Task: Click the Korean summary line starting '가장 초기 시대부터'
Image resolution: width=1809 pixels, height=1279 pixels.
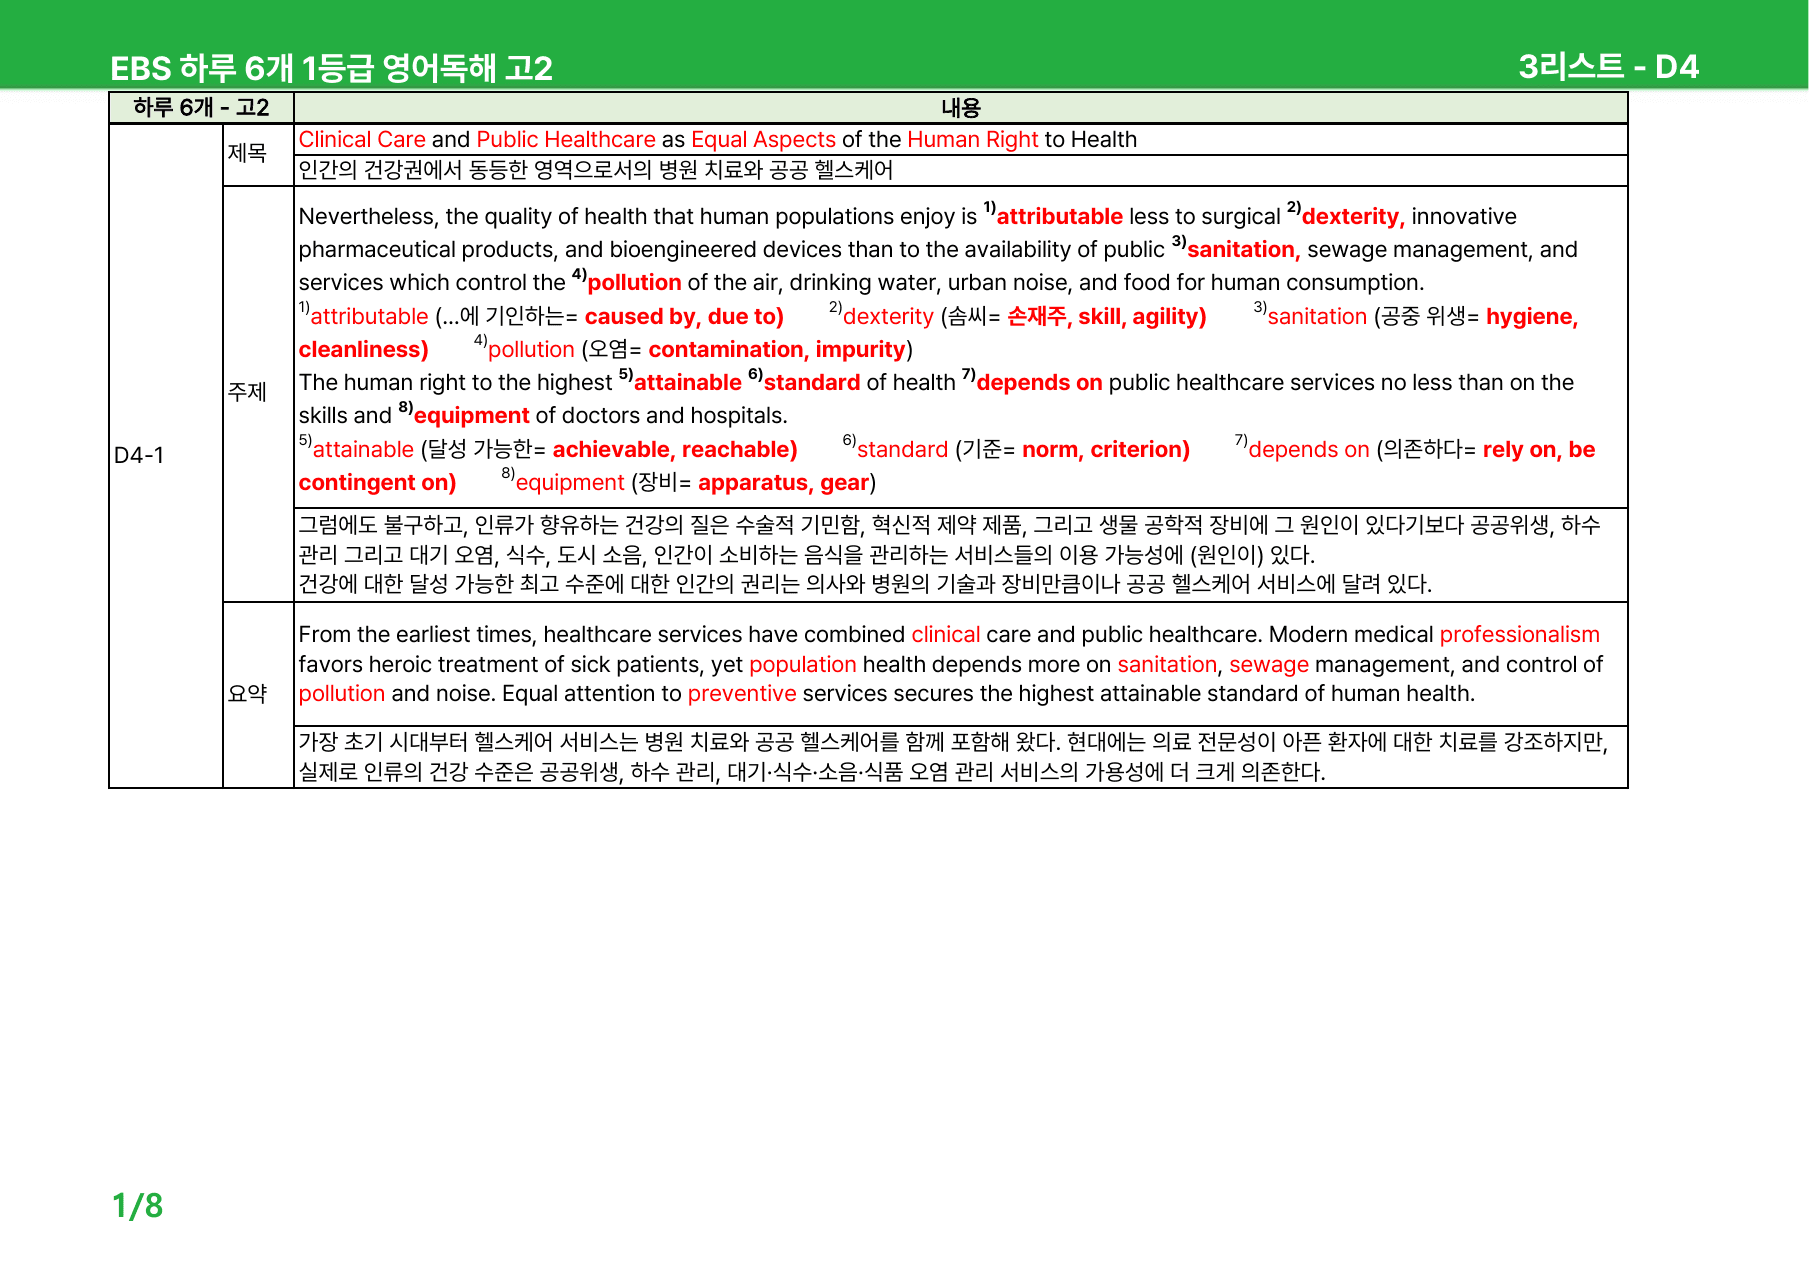Action: tap(953, 741)
